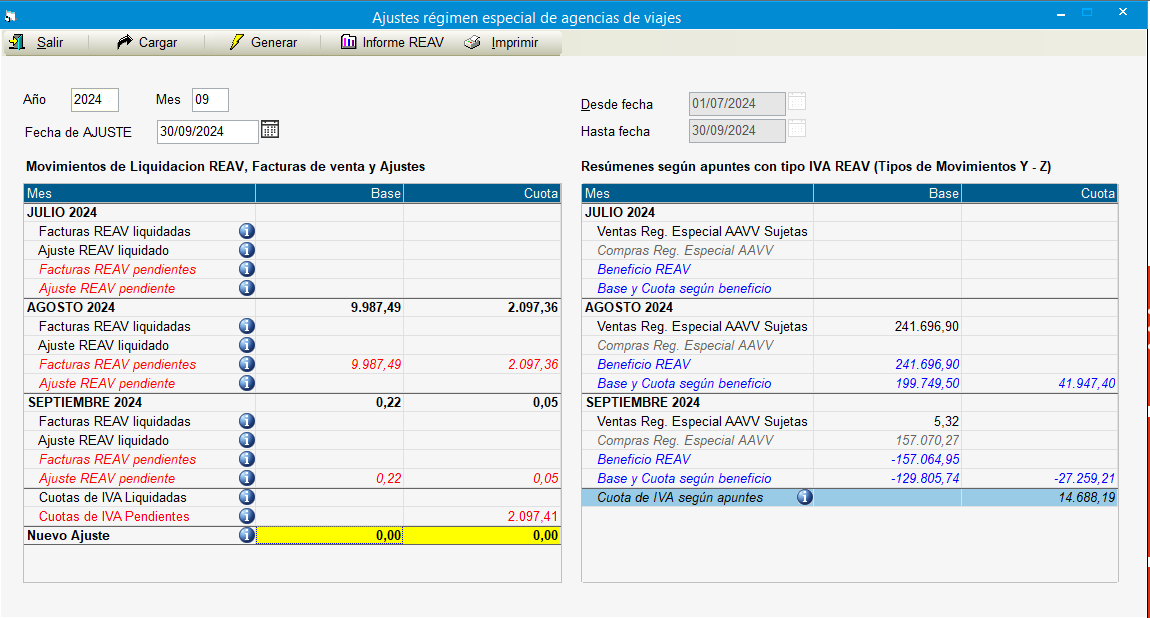Click info icon for Cuotas de IVA Liquidadas
1150x618 pixels.
[x=246, y=497]
